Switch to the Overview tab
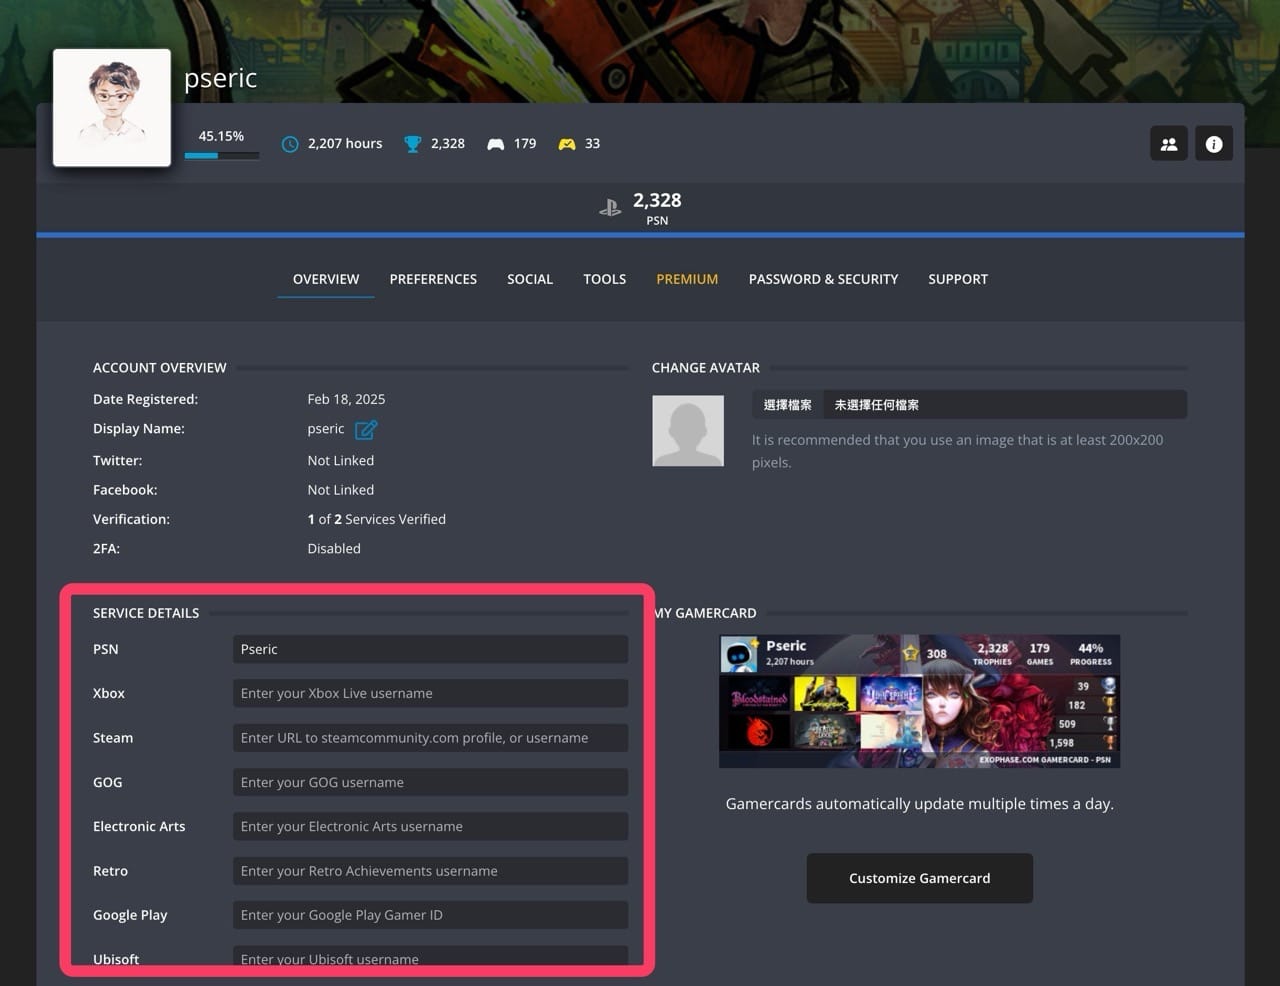1280x986 pixels. coord(326,279)
